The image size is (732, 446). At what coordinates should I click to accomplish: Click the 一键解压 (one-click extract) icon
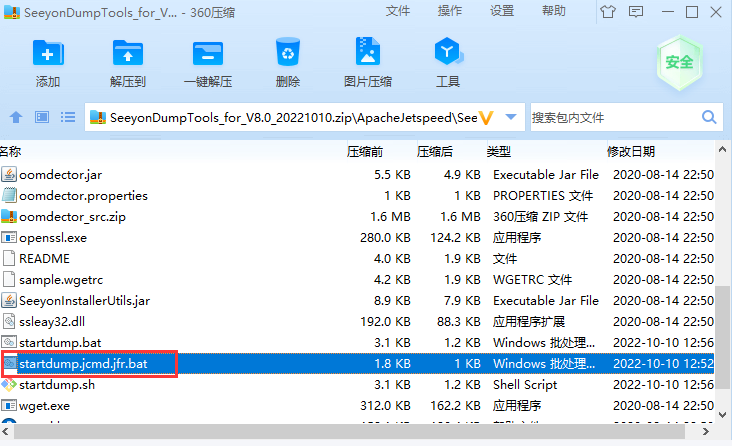coord(208,53)
